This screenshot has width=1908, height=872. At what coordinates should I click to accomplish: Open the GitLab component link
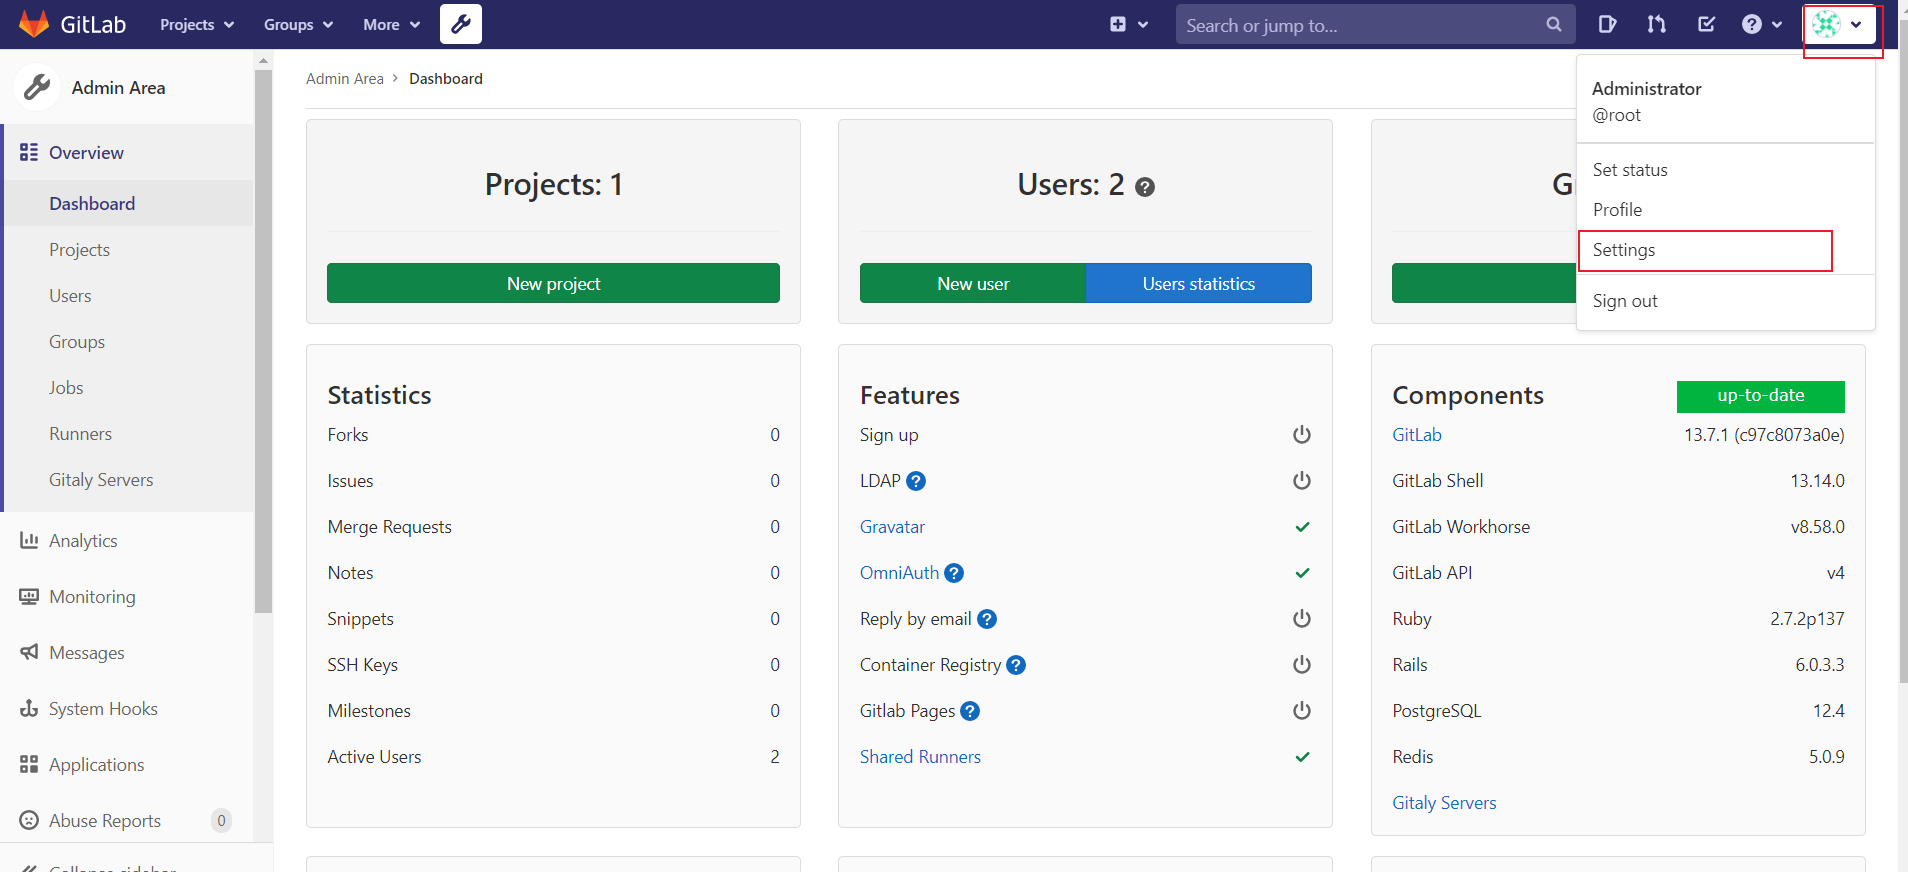tap(1417, 435)
